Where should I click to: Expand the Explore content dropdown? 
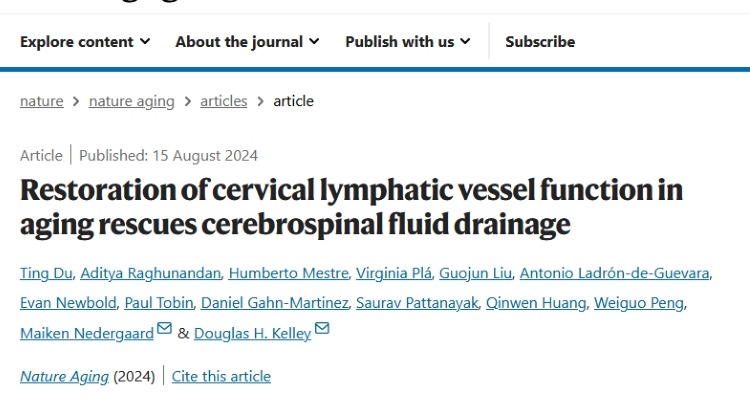[x=85, y=42]
